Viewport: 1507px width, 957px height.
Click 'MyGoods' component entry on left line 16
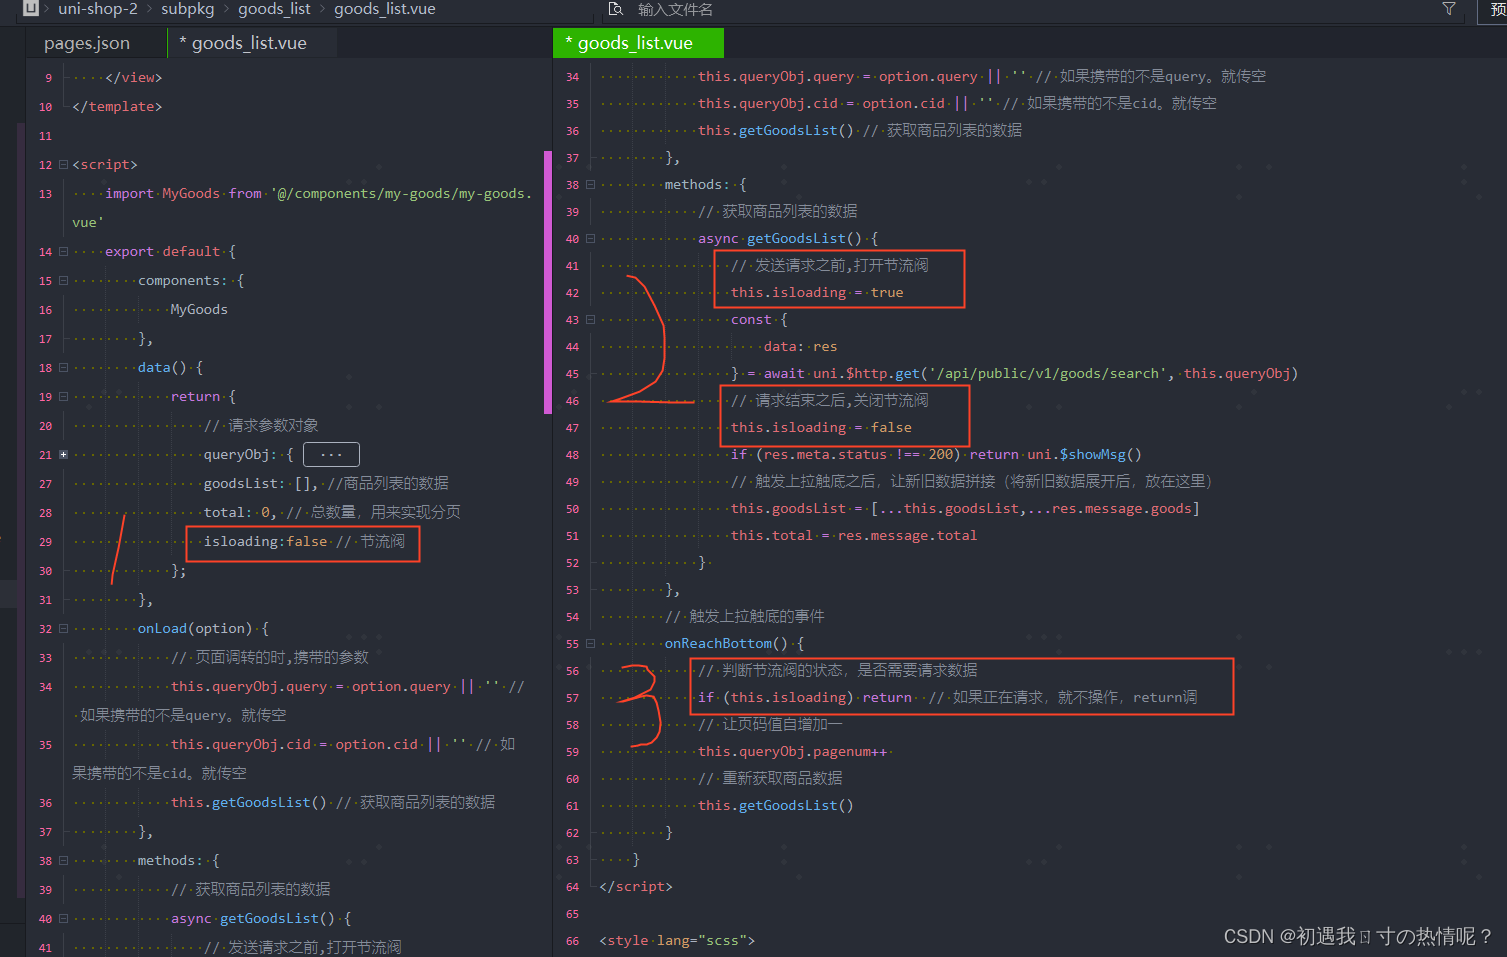click(x=199, y=309)
